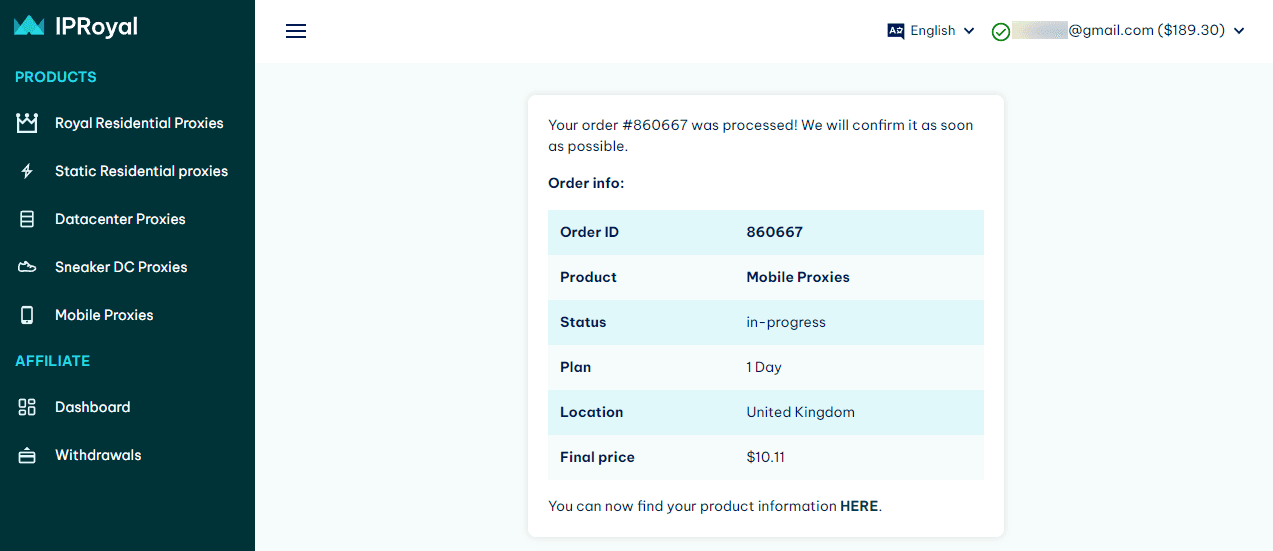Image resolution: width=1273 pixels, height=551 pixels.
Task: Select Sneaker DC Proxies in sidebar
Action: tap(121, 267)
